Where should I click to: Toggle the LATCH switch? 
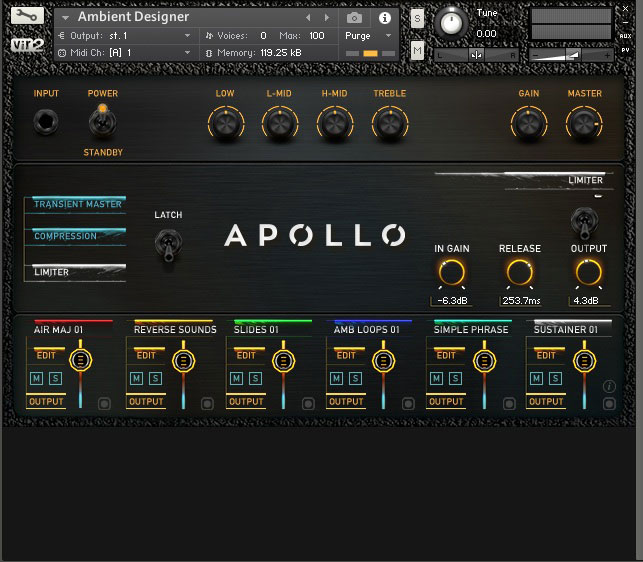coord(168,245)
